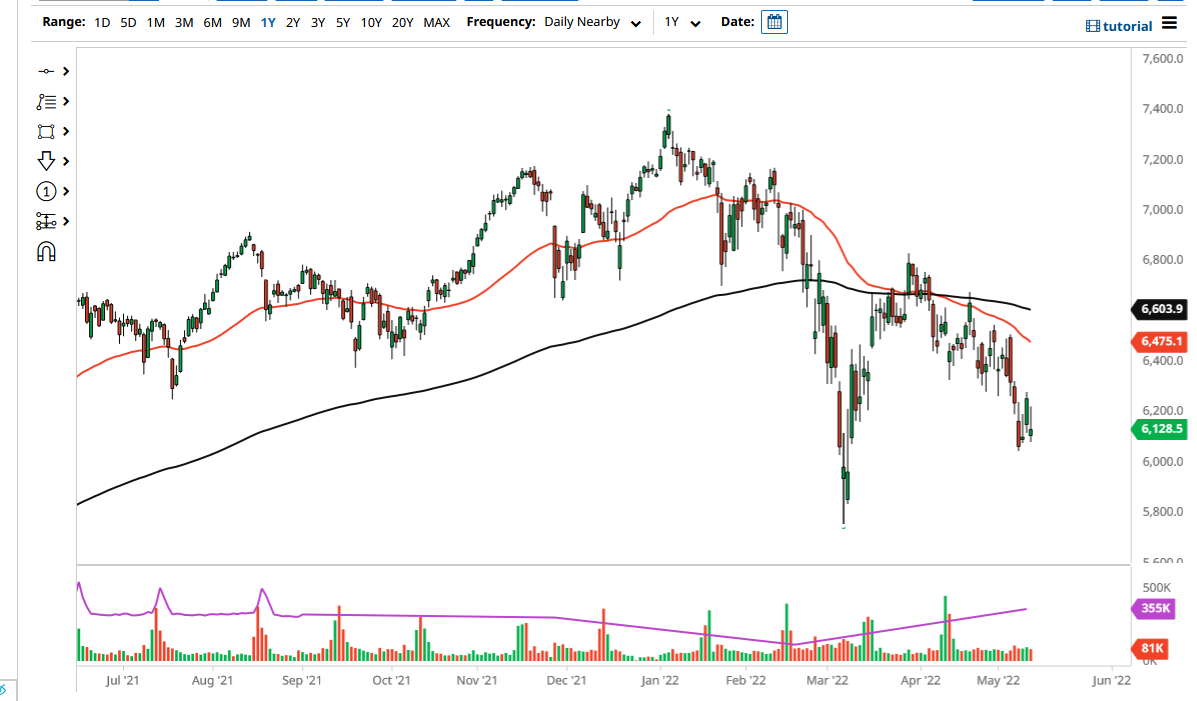
Task: Activate the 5D range option
Action: [128, 22]
